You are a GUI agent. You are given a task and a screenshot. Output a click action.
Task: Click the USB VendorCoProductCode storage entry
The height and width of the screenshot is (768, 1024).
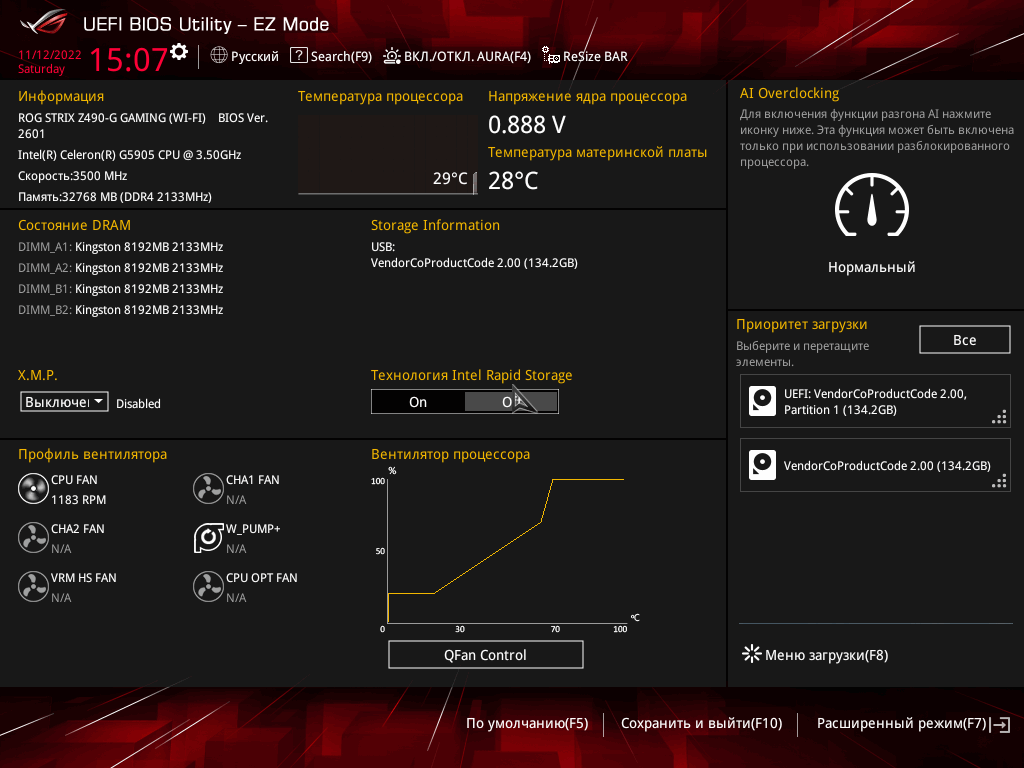(474, 263)
